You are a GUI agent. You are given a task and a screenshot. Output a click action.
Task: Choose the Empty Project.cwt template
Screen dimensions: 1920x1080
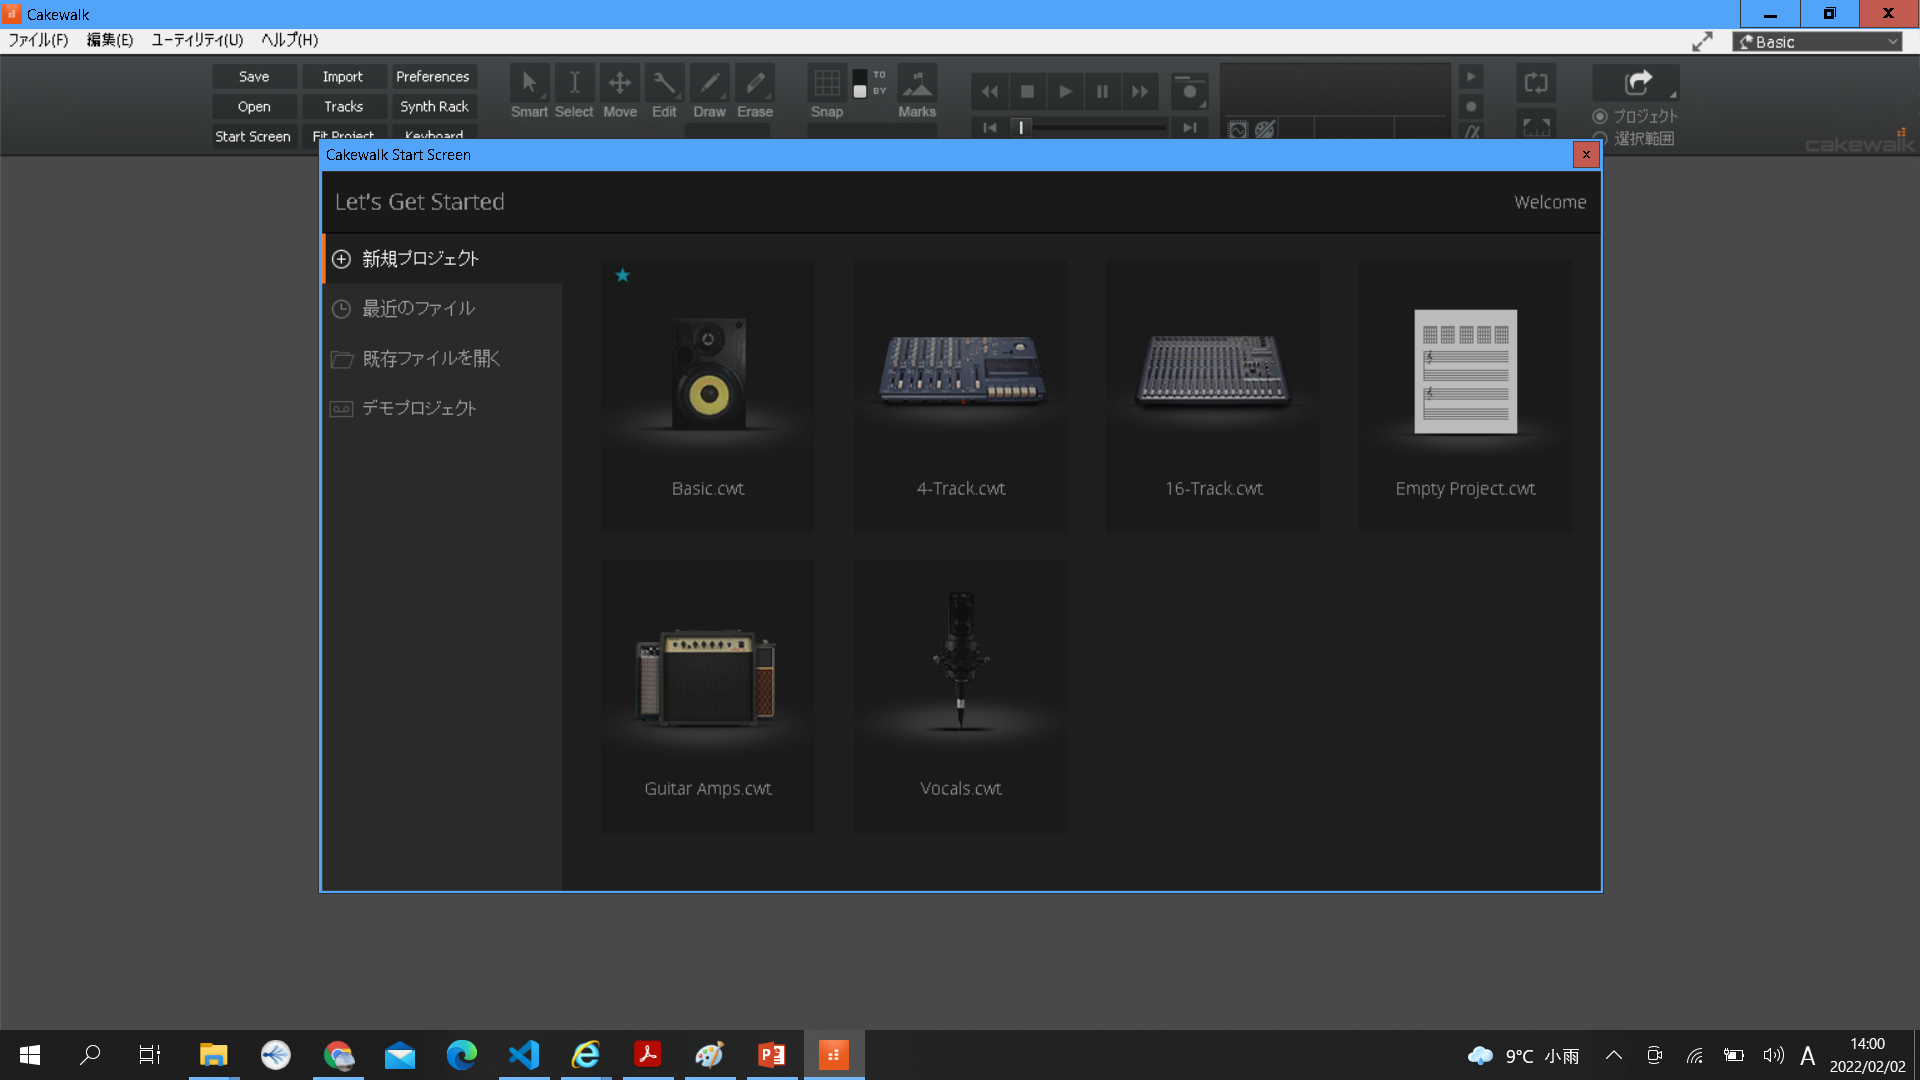click(1465, 397)
